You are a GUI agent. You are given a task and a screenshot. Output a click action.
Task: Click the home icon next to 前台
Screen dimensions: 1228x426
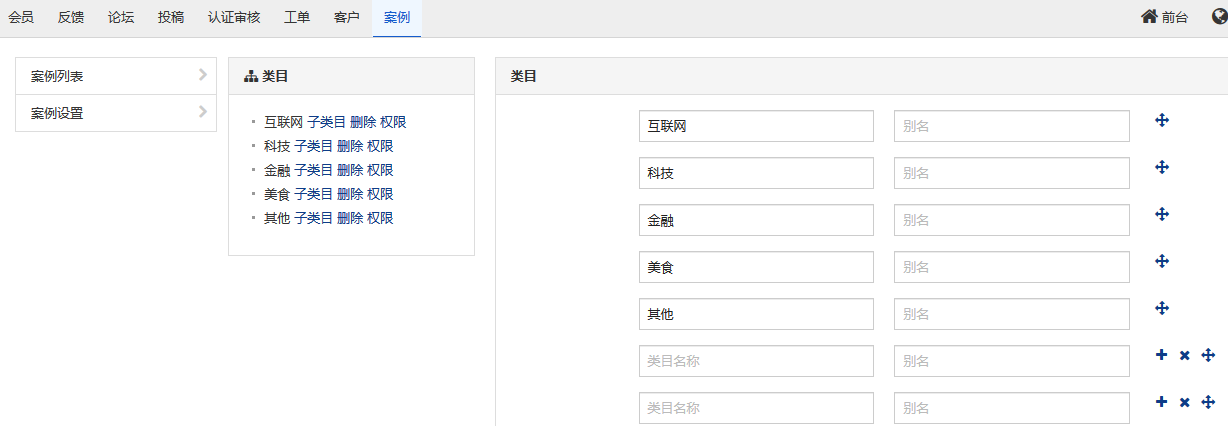pos(1149,17)
